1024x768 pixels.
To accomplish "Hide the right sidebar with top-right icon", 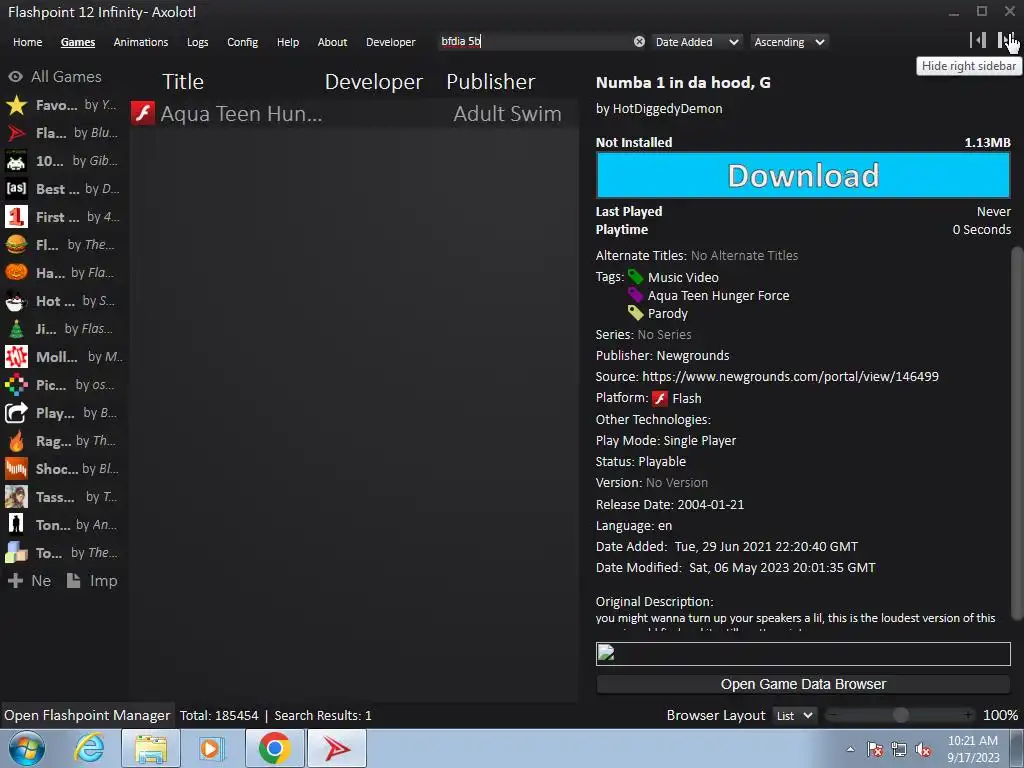I will click(1006, 40).
